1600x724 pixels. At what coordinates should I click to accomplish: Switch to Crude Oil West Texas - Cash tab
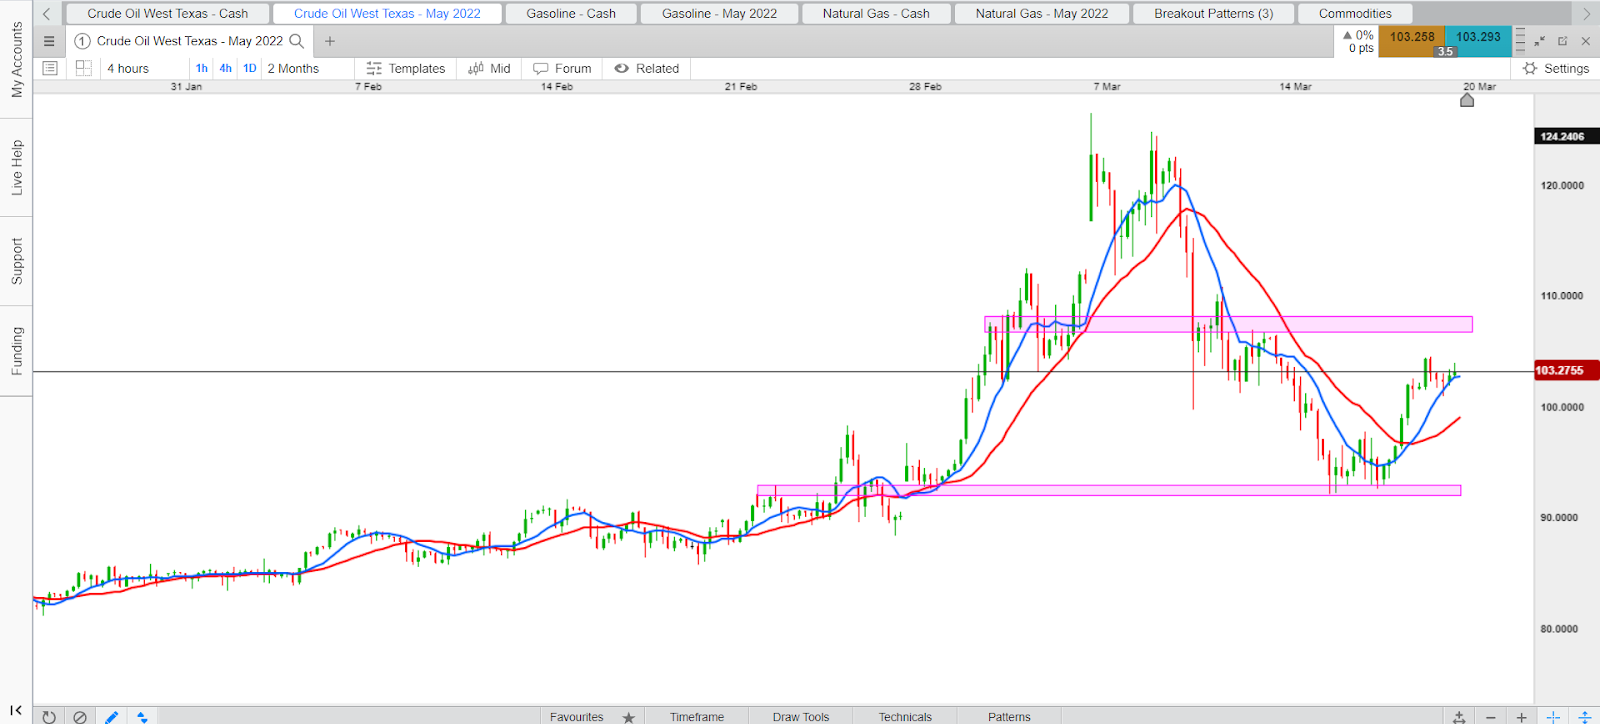click(167, 14)
